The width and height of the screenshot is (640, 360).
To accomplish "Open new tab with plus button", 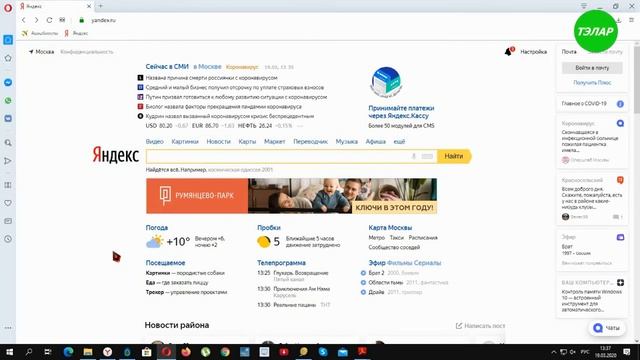I will coord(100,6).
